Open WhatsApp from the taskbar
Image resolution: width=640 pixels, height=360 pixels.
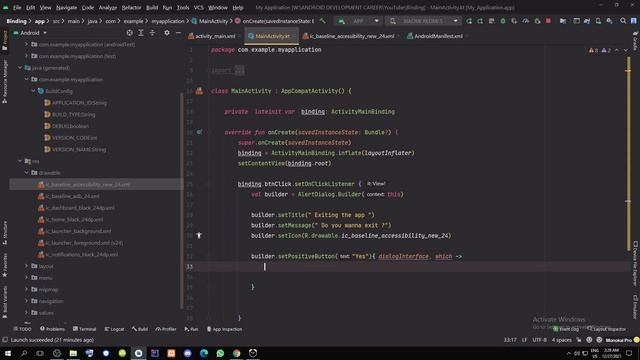220,353
